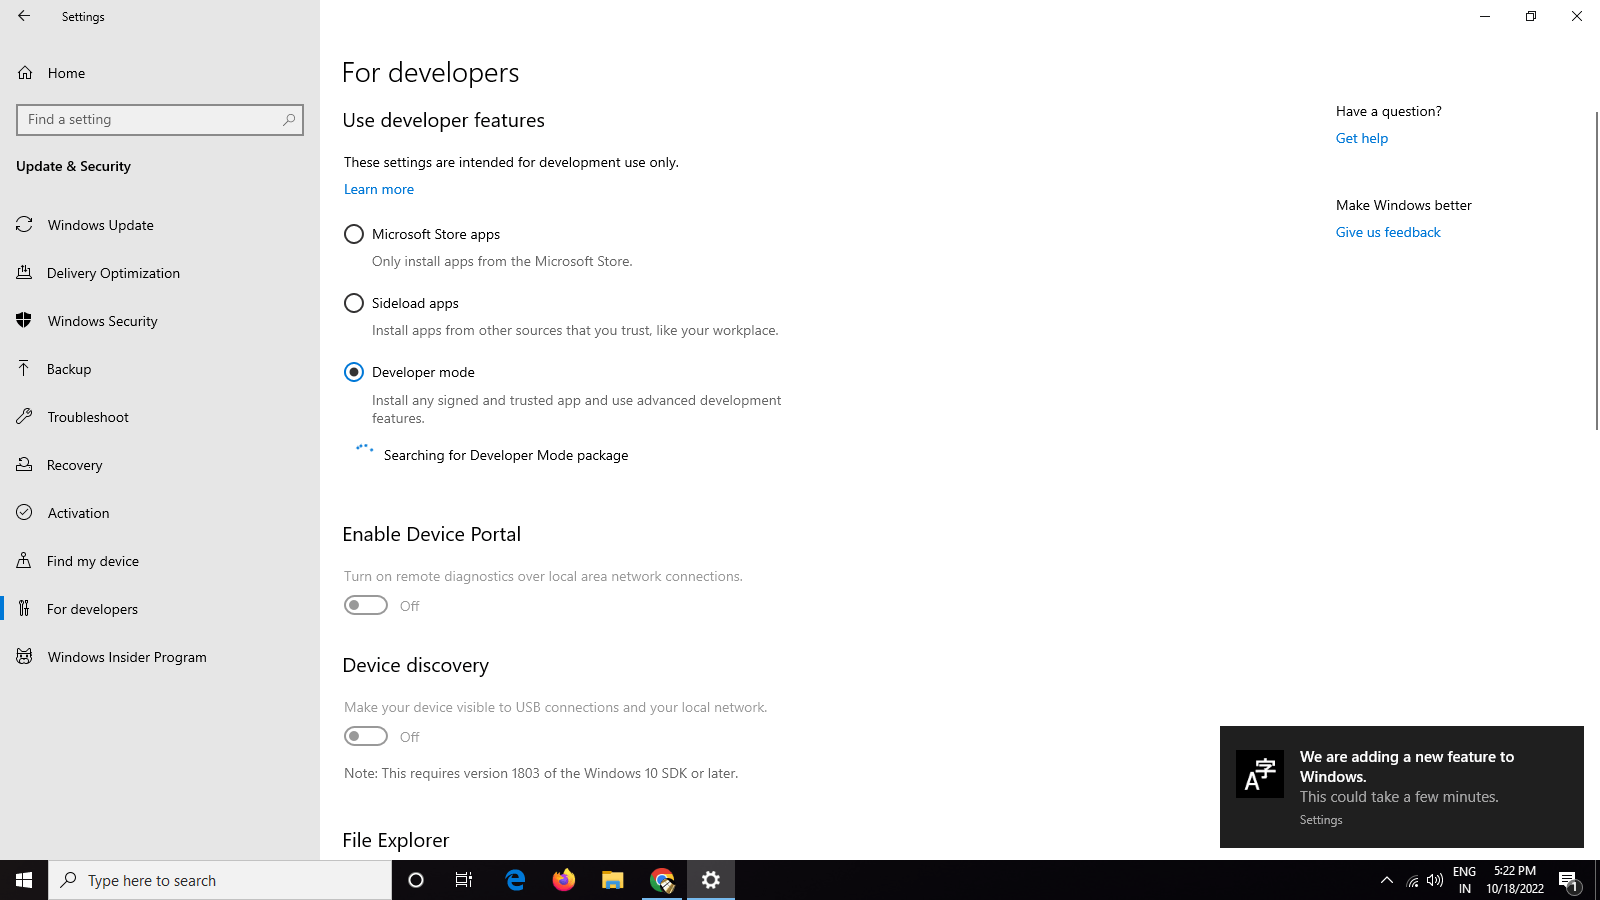The image size is (1600, 900).
Task: Click the Recovery icon
Action: [x=24, y=465]
